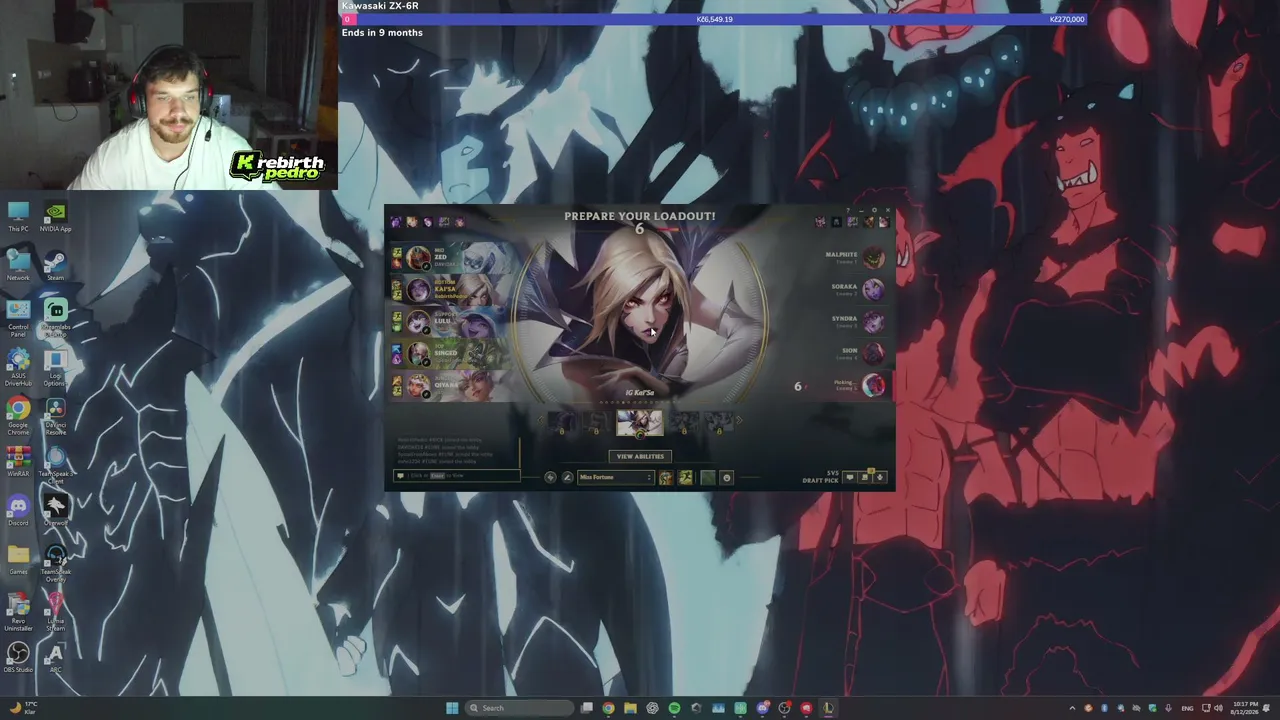This screenshot has height=720, width=1280.
Task: Open DaVinci Resolve desktop shortcut
Action: (56, 415)
